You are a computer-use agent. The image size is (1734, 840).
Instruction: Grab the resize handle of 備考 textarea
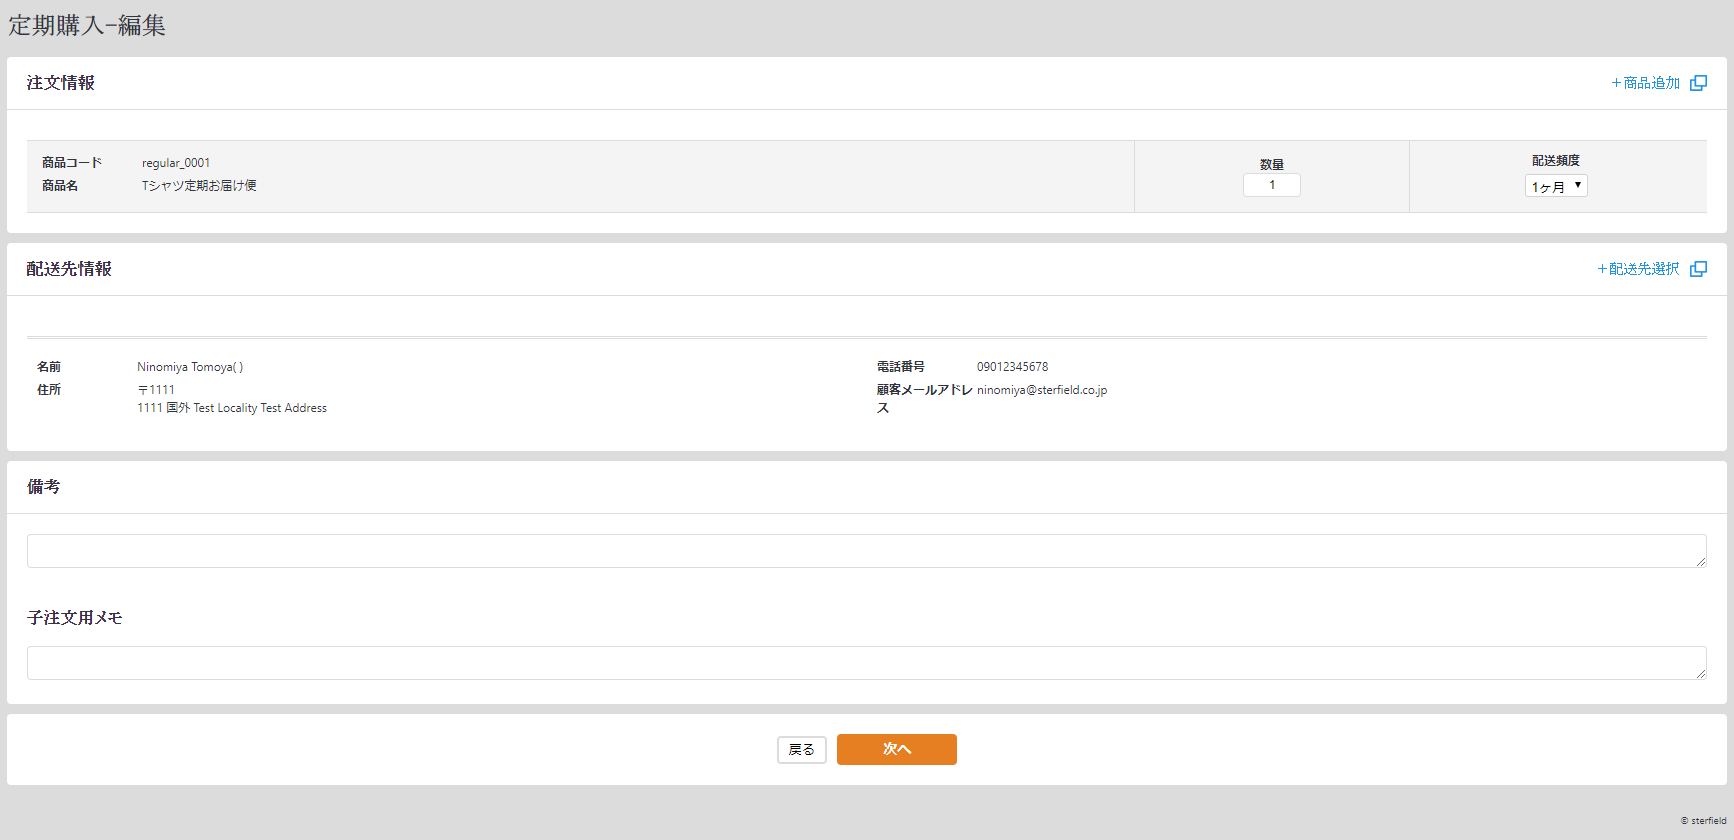1700,562
